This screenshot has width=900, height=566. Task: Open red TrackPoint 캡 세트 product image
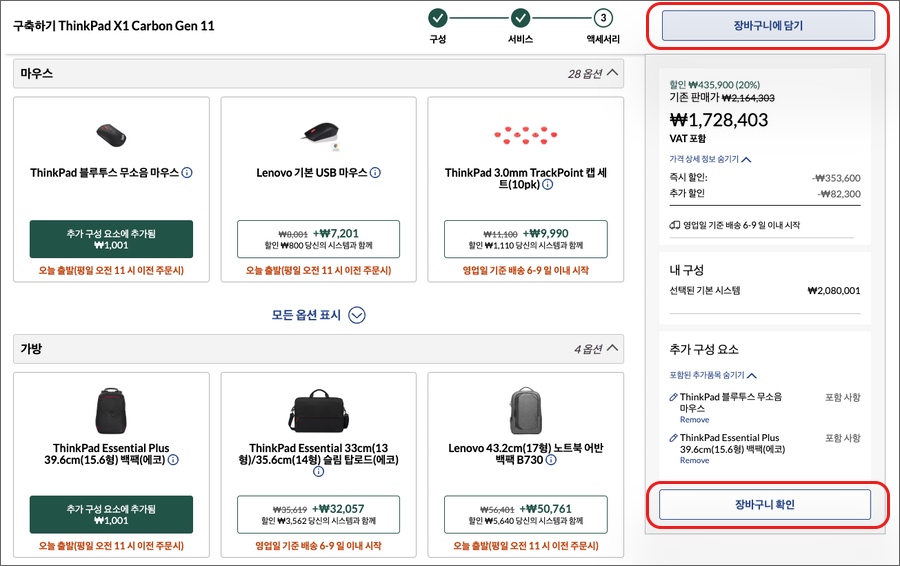525,135
